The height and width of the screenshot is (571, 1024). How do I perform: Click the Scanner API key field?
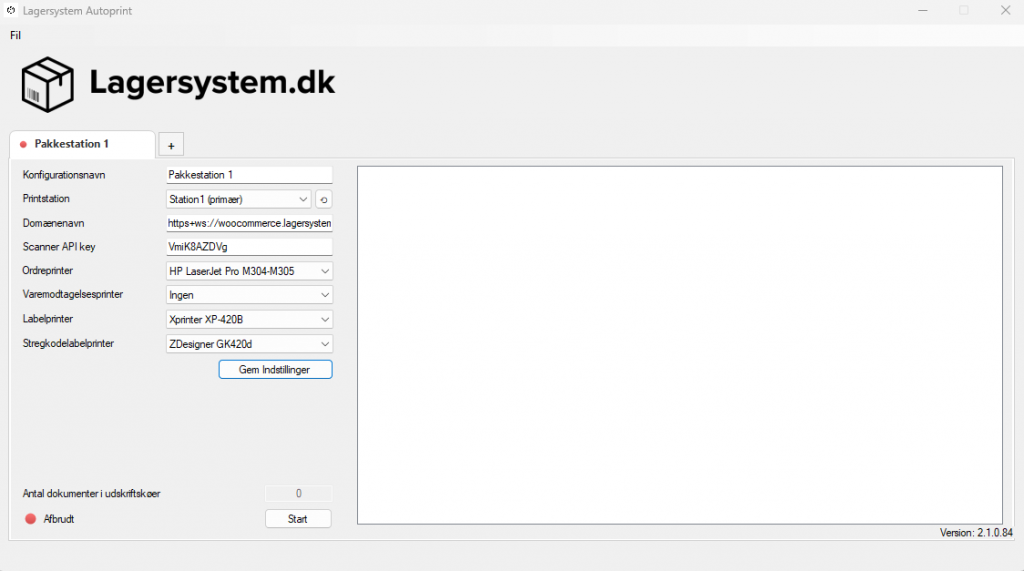click(248, 247)
